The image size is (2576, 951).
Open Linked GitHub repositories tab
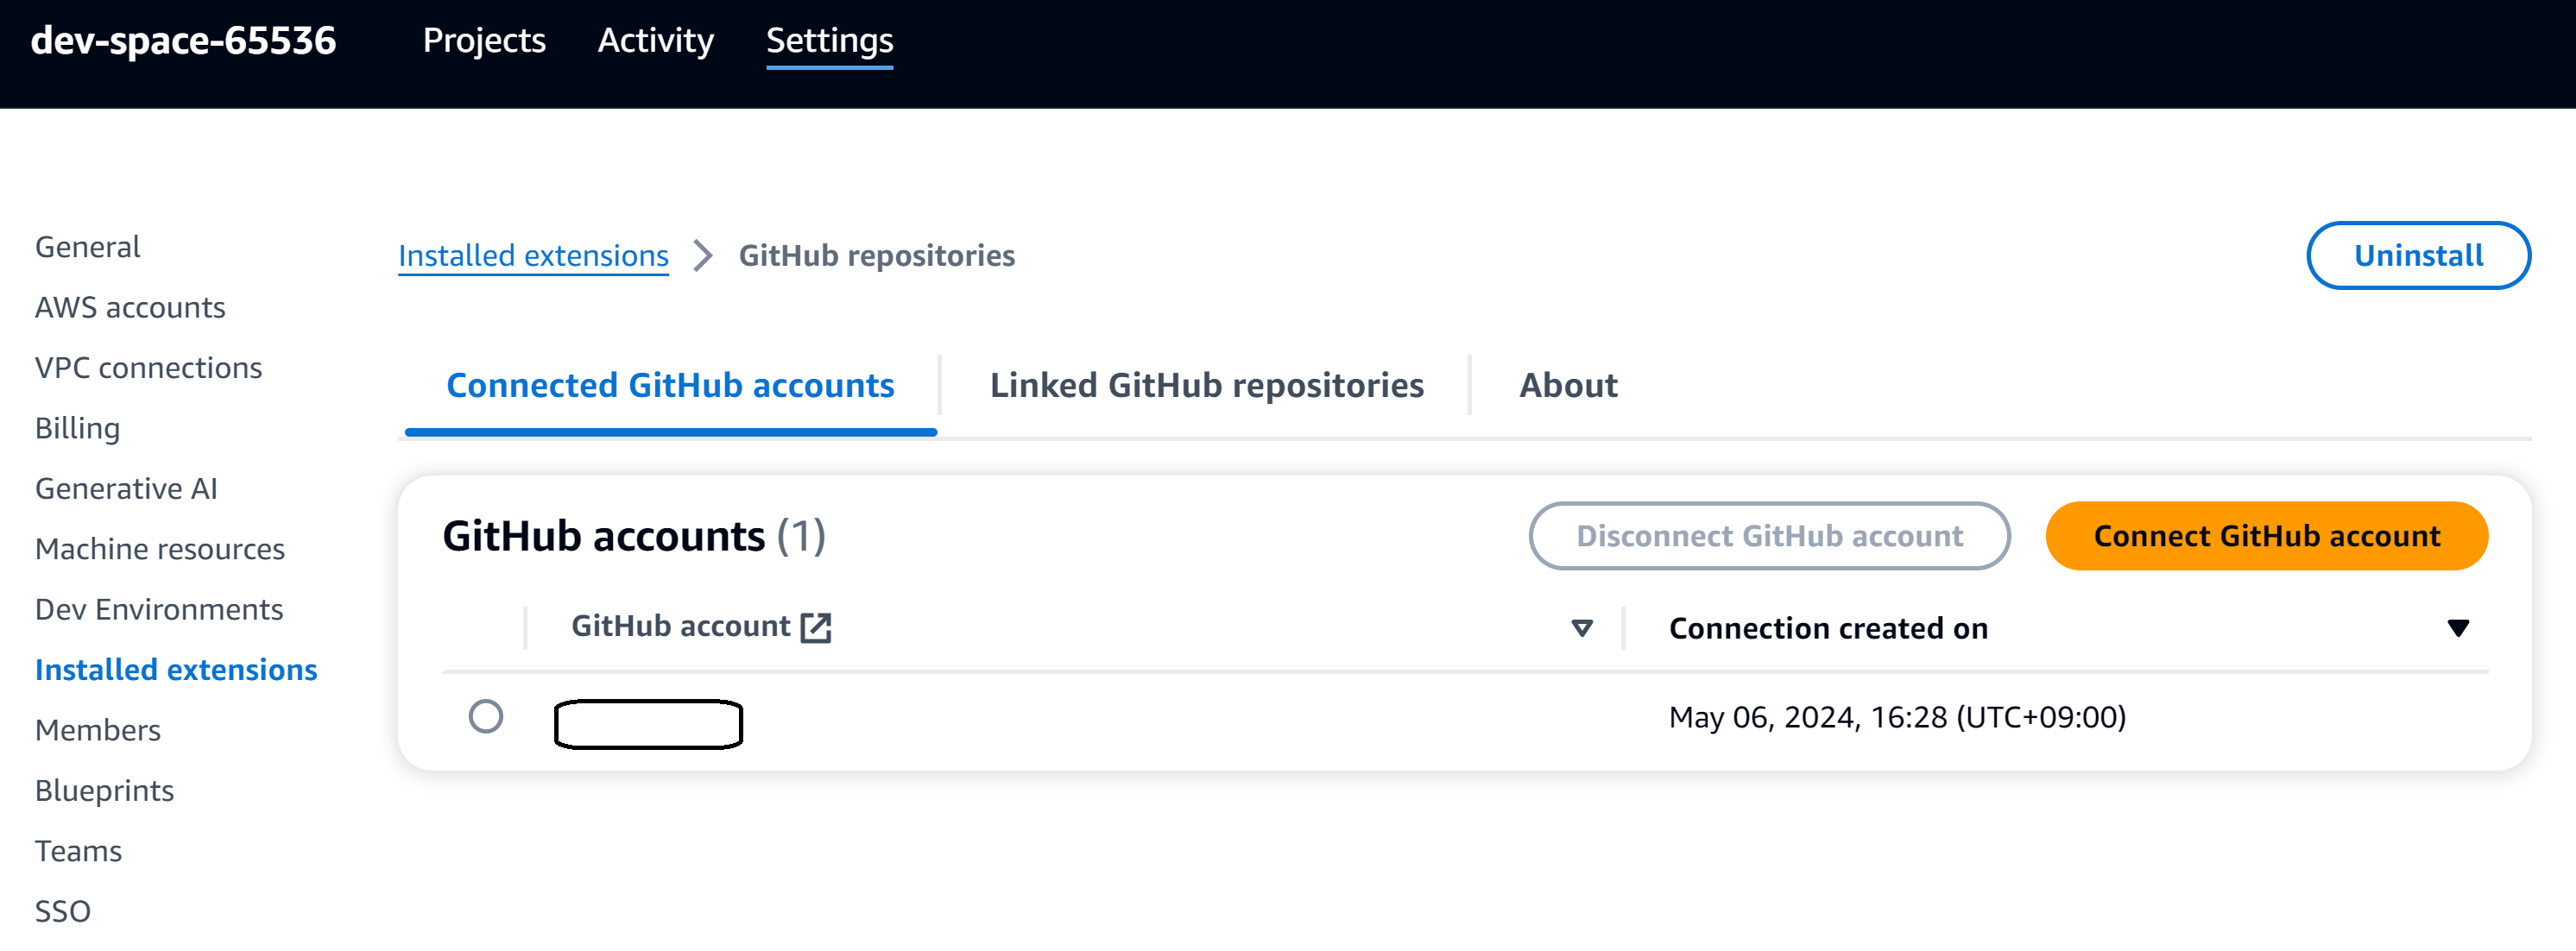(1206, 385)
